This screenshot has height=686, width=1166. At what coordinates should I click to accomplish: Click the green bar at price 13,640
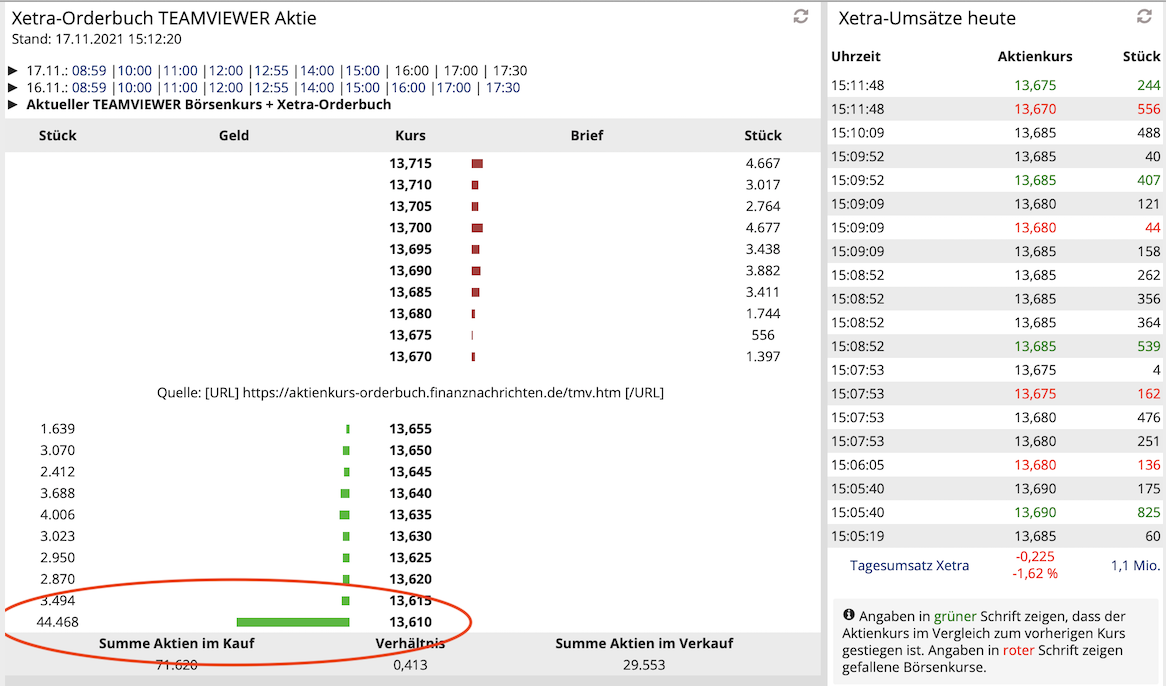[x=345, y=493]
